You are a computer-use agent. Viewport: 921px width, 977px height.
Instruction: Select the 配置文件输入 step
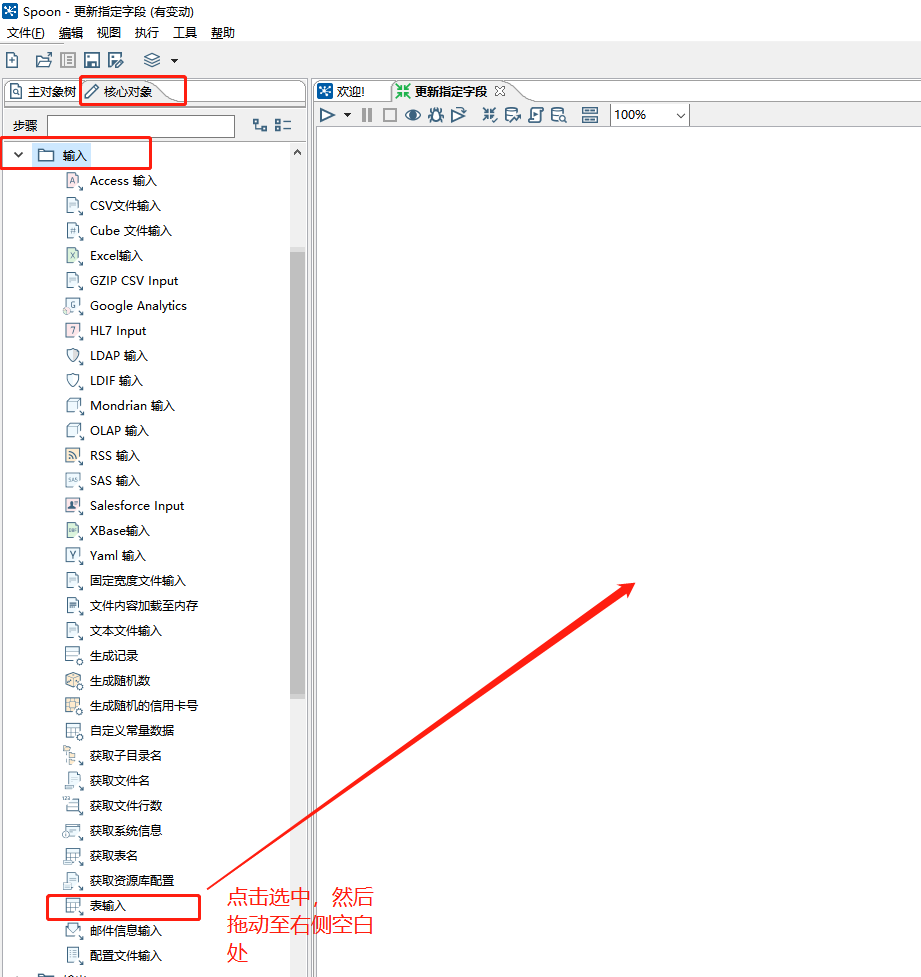(113, 956)
